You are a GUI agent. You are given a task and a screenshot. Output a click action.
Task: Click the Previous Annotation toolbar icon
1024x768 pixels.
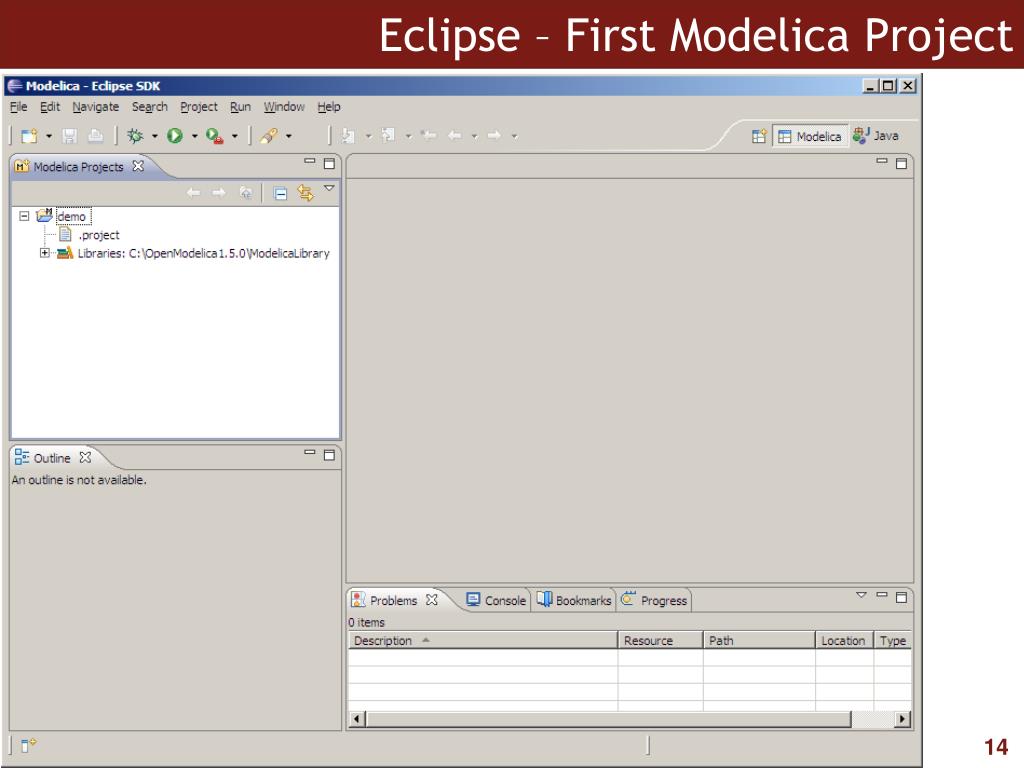(388, 136)
